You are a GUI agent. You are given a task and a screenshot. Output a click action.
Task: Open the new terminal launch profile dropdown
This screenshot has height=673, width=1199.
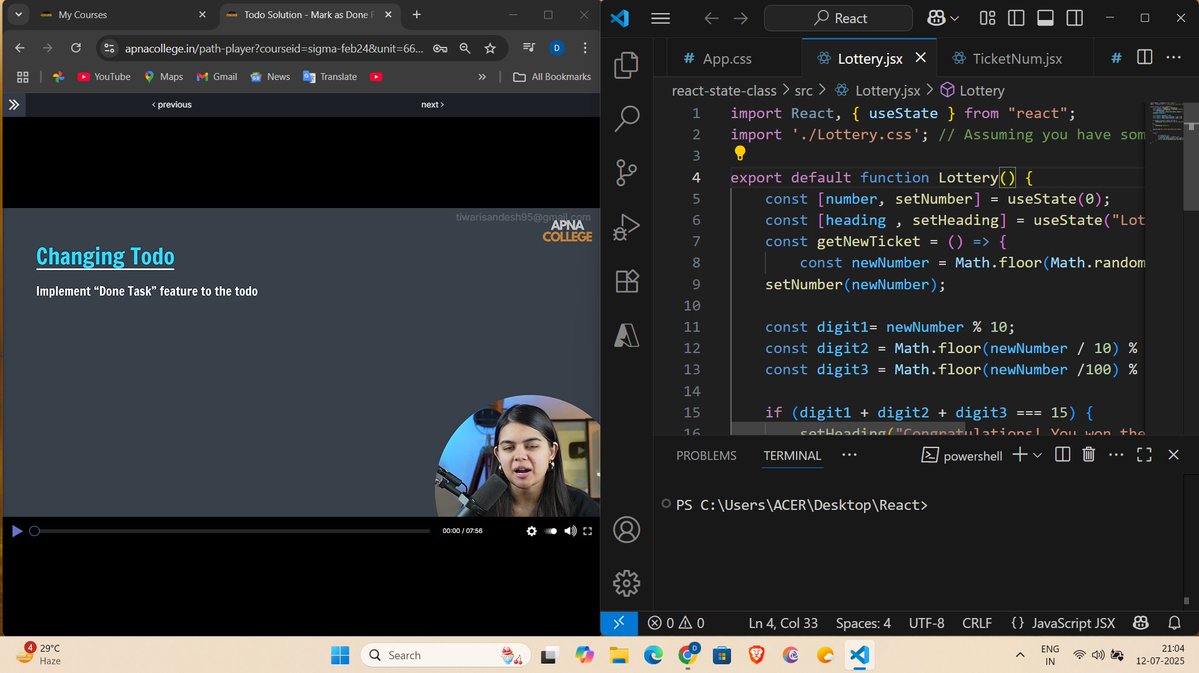pos(1038,455)
